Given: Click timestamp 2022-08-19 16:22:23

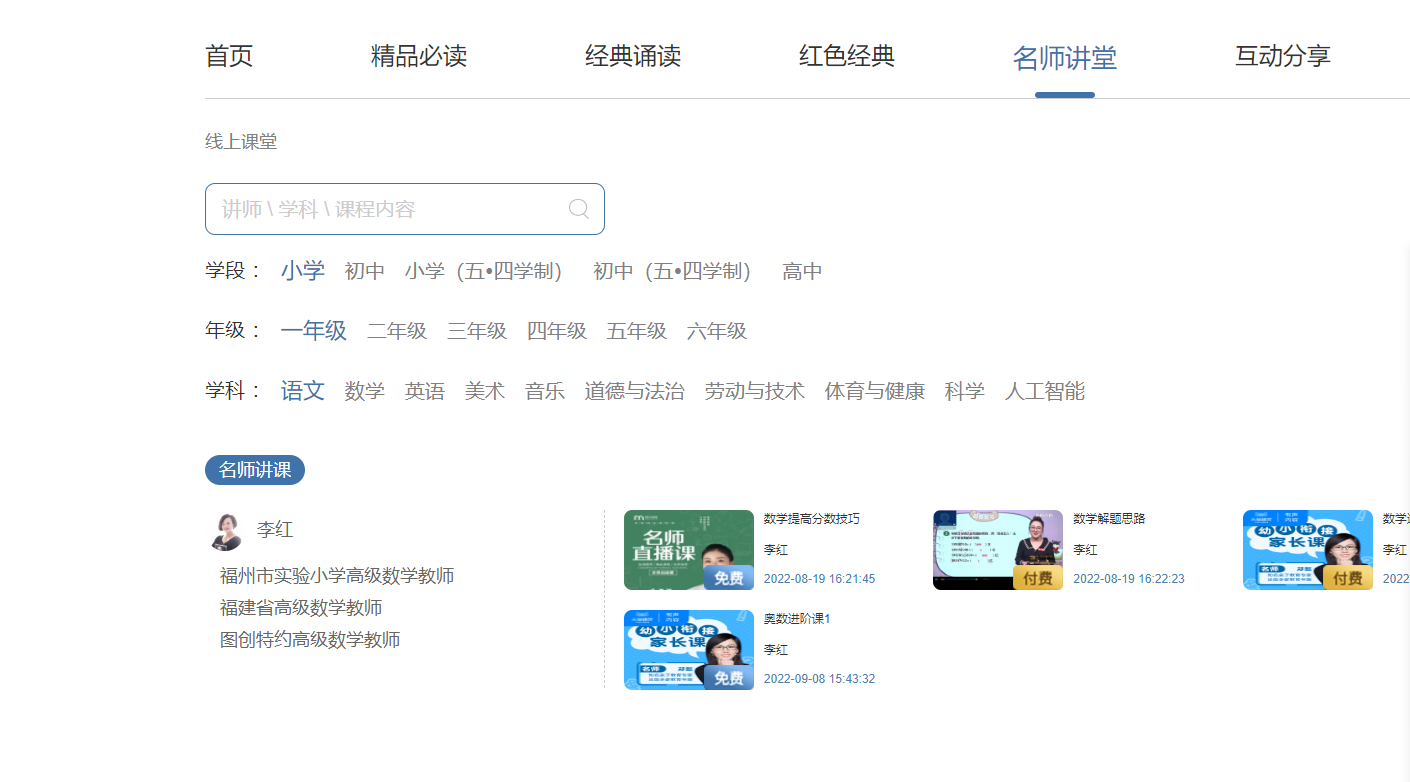Looking at the screenshot, I should (1129, 579).
